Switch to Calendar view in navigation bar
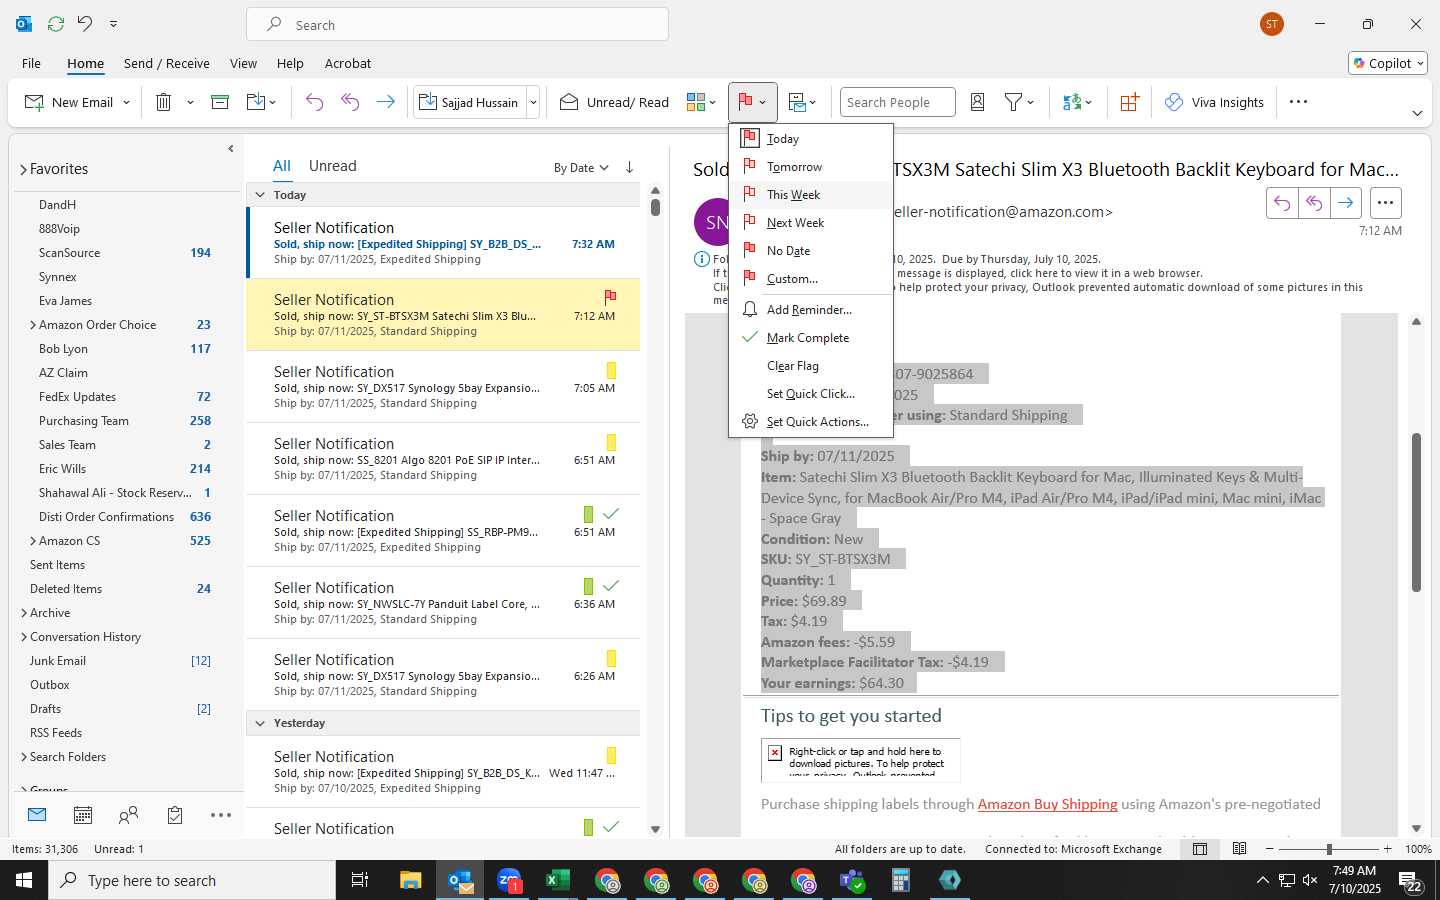Image resolution: width=1440 pixels, height=900 pixels. pyautogui.click(x=83, y=815)
